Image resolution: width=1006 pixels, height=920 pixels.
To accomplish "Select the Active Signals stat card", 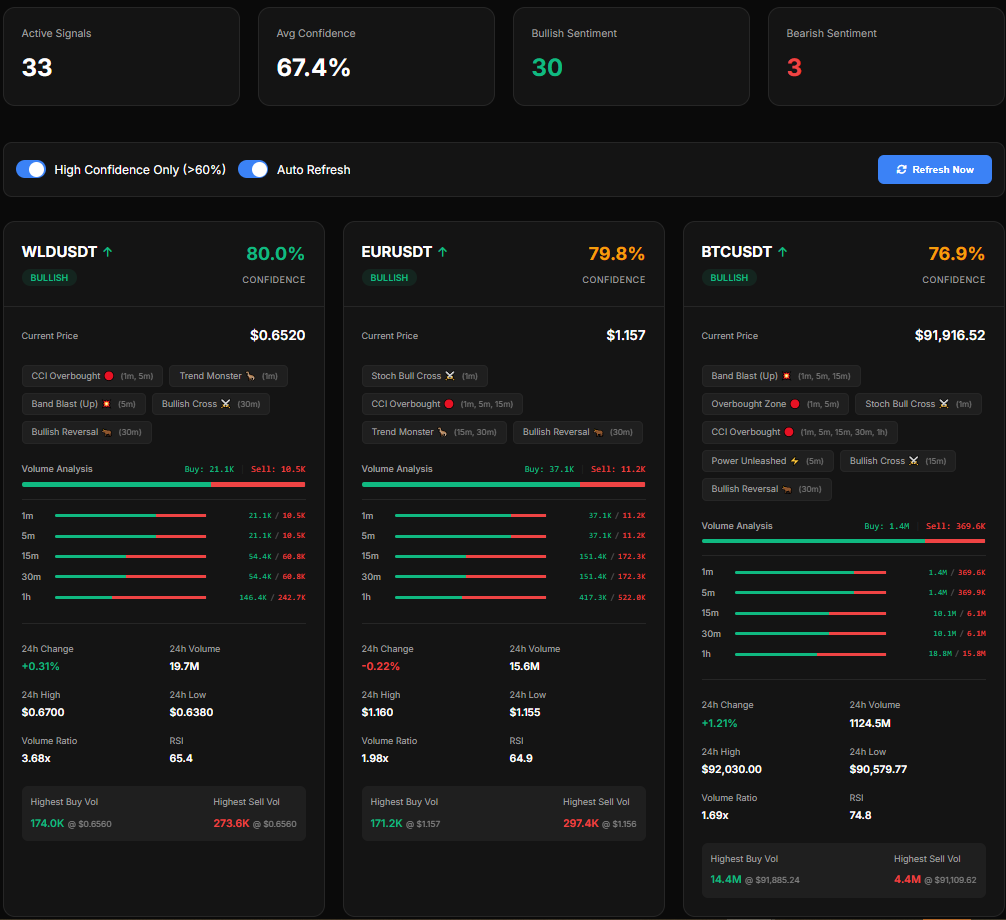I will pyautogui.click(x=121, y=56).
